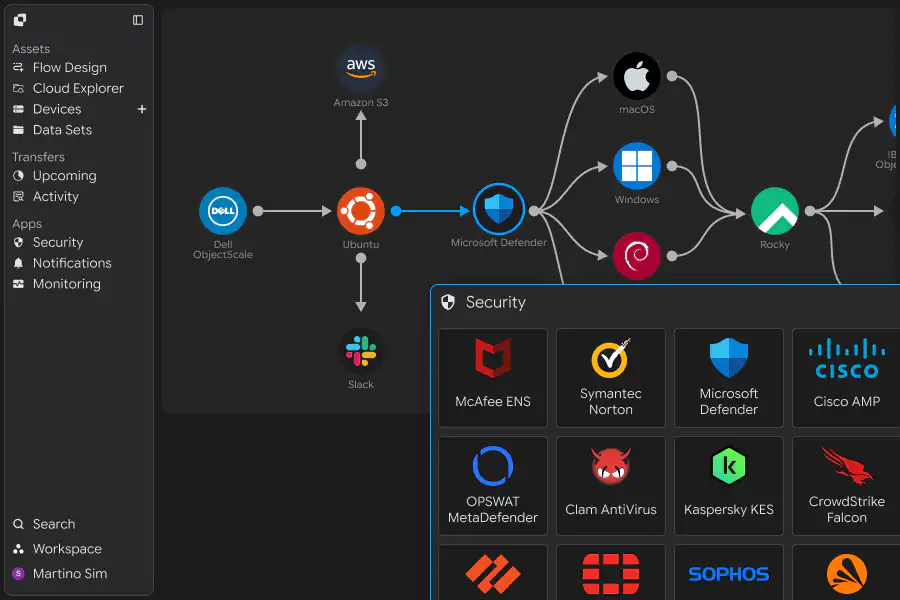Choose the Palo Alto orange logo tile

click(x=493, y=572)
